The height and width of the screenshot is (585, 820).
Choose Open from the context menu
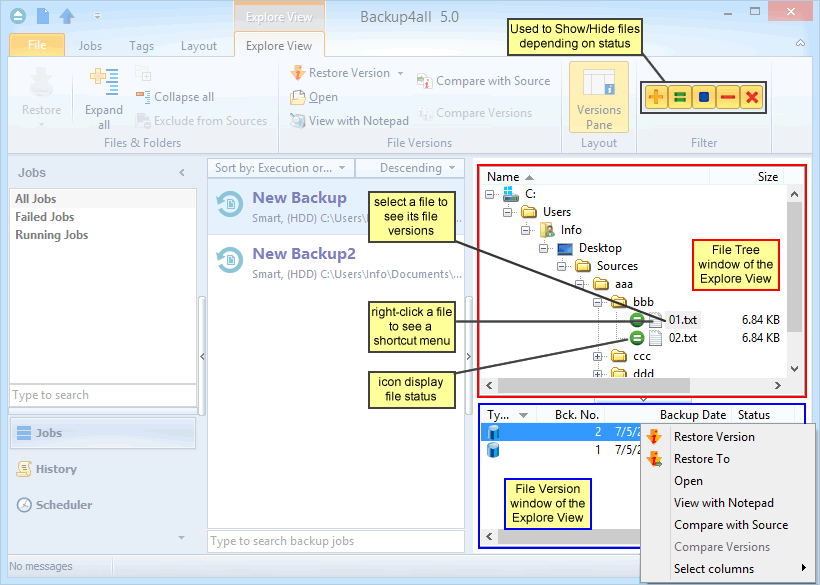(x=727, y=480)
